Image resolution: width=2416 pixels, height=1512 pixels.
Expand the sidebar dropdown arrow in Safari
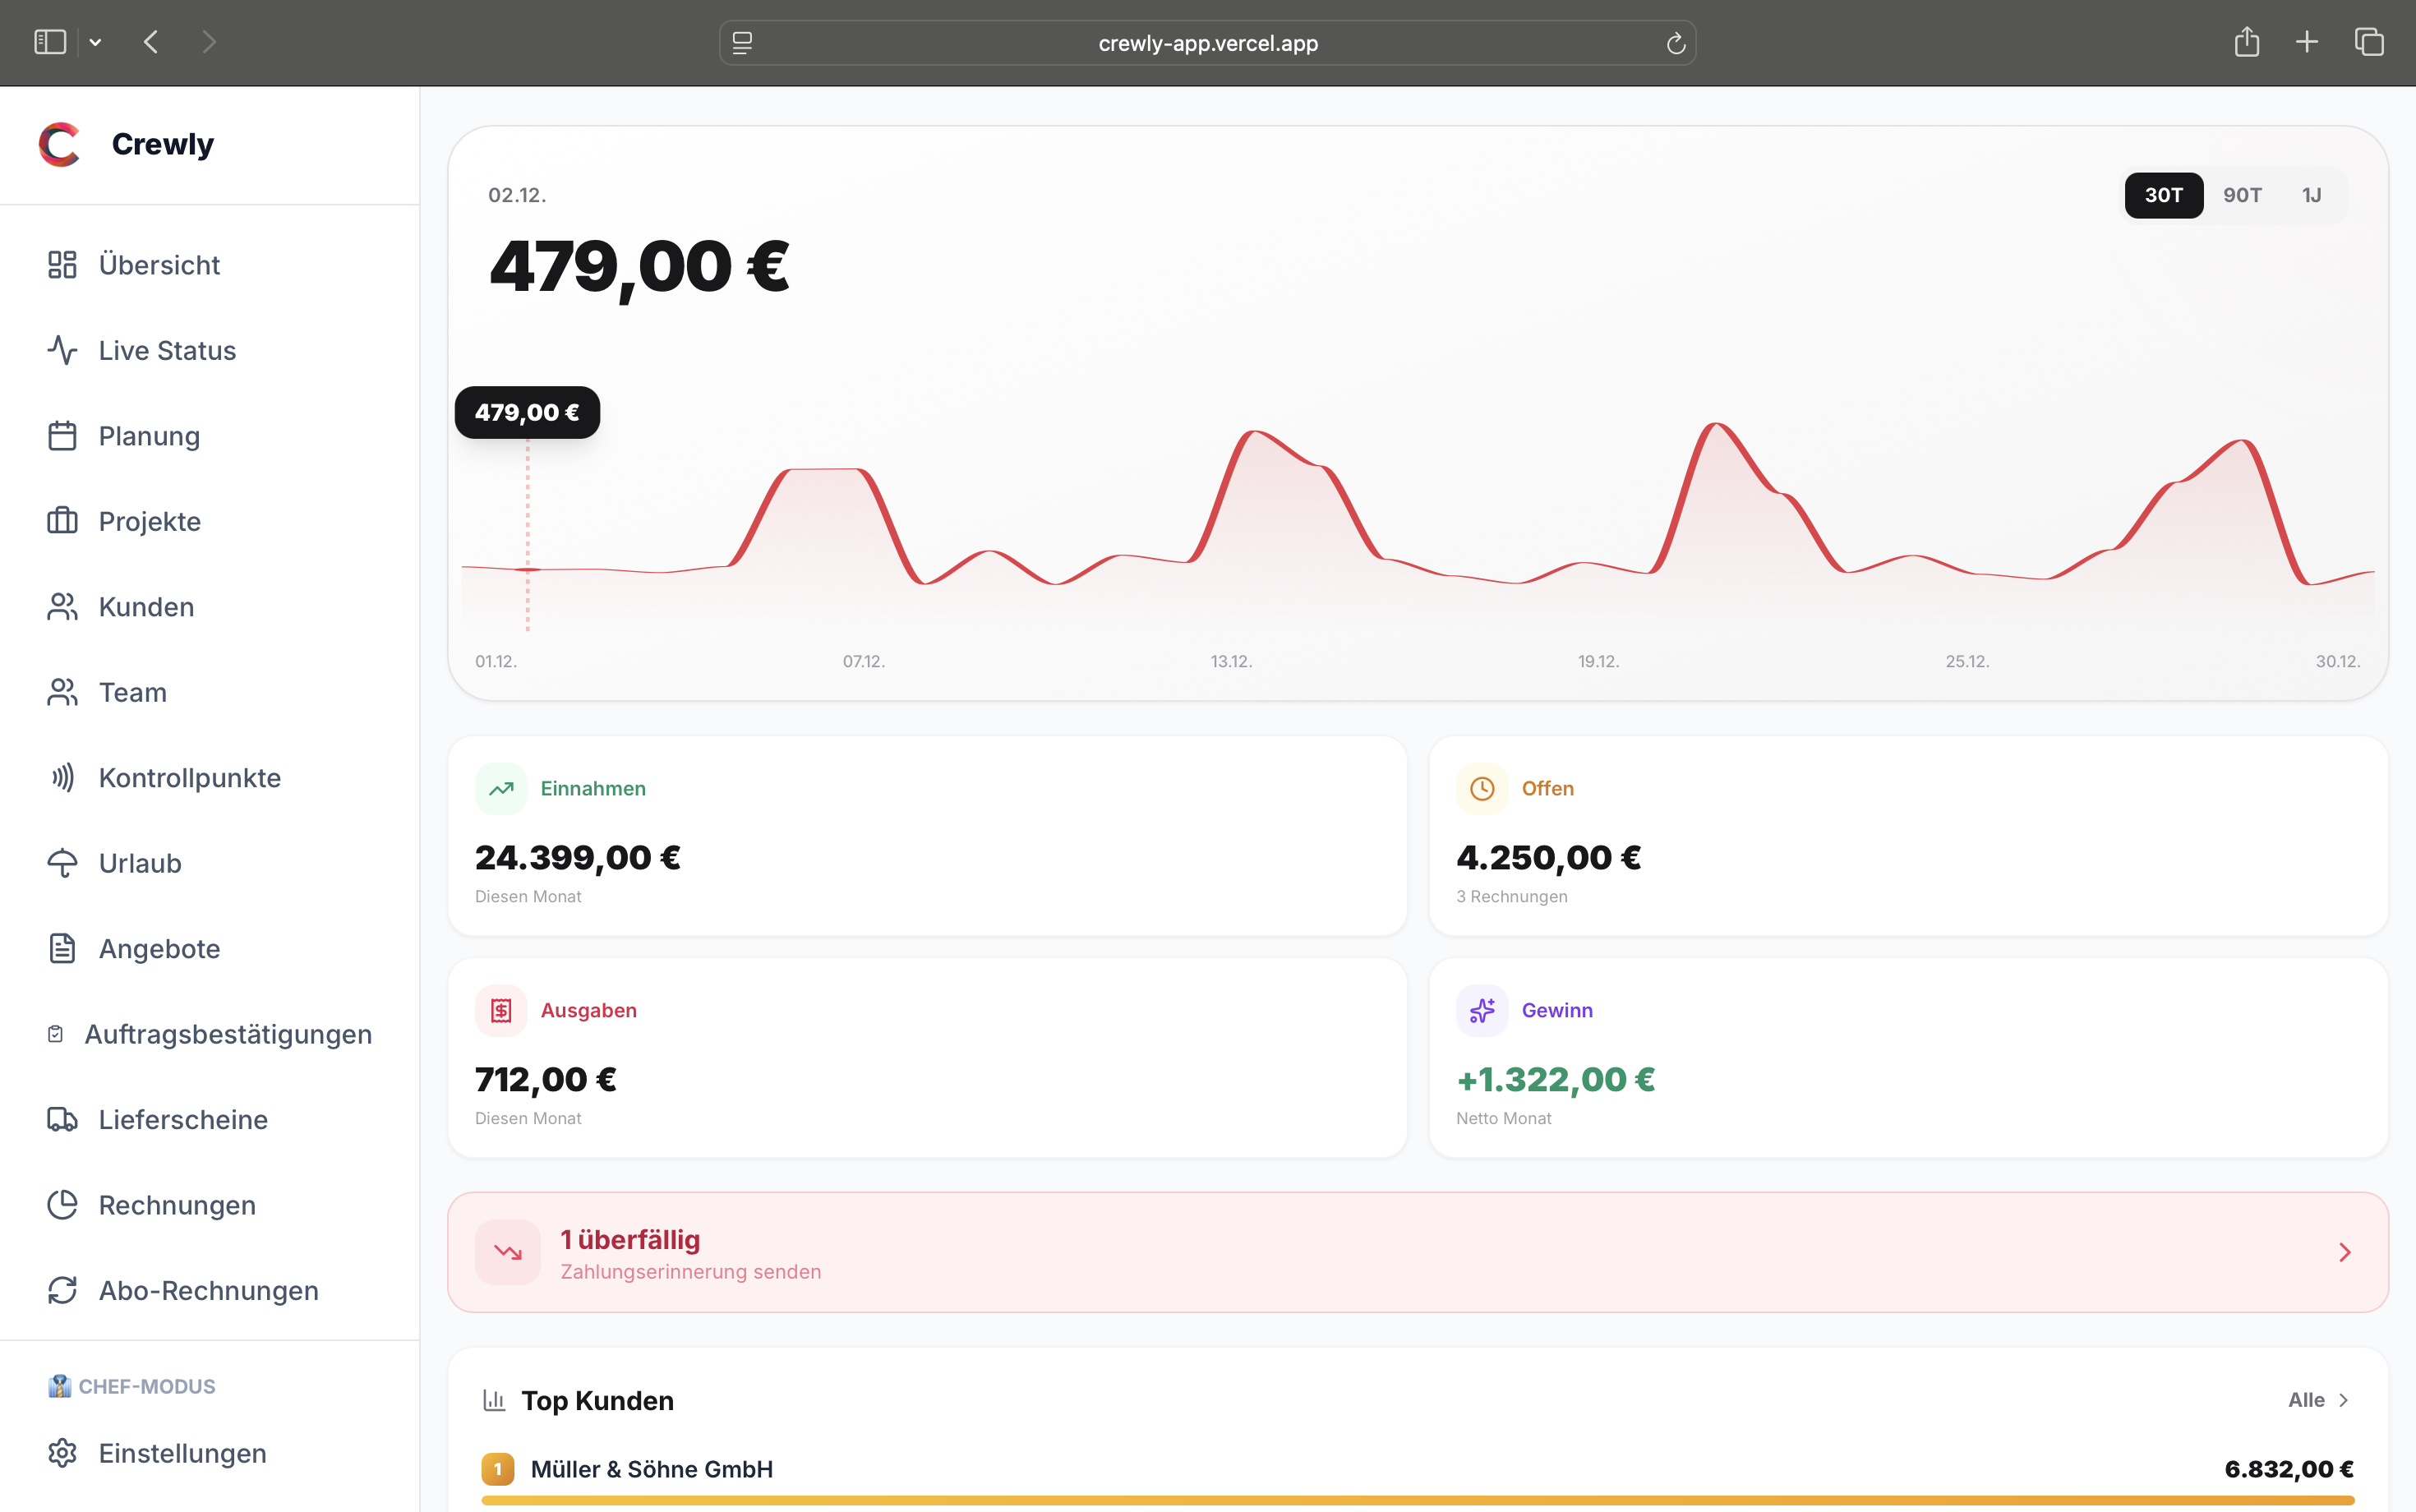[95, 42]
